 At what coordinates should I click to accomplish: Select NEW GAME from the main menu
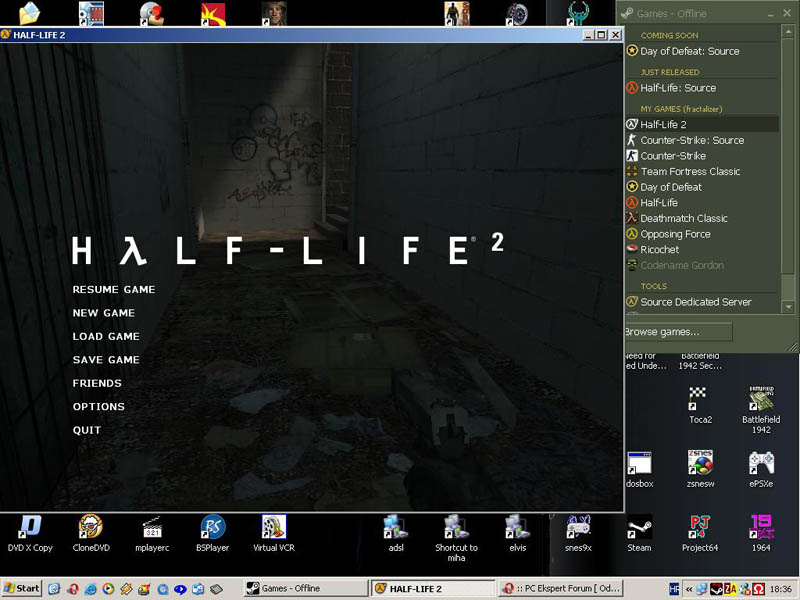(104, 313)
